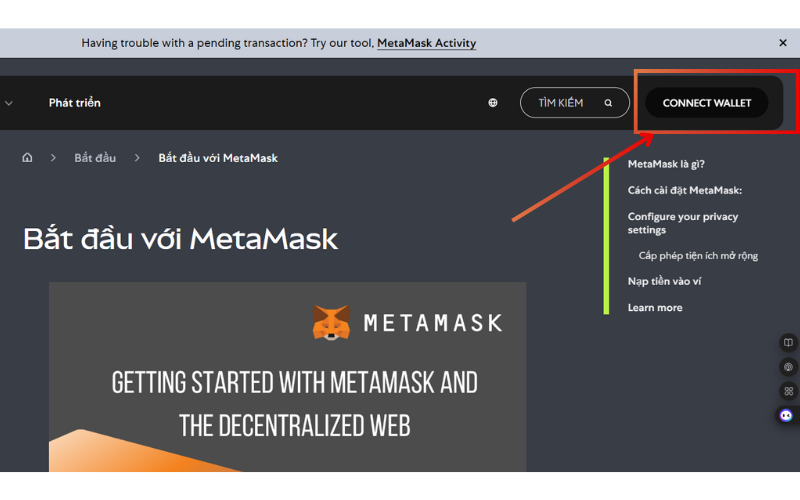Image resolution: width=800 pixels, height=500 pixels.
Task: Click the podcast broadcast floating icon
Action: 788,367
